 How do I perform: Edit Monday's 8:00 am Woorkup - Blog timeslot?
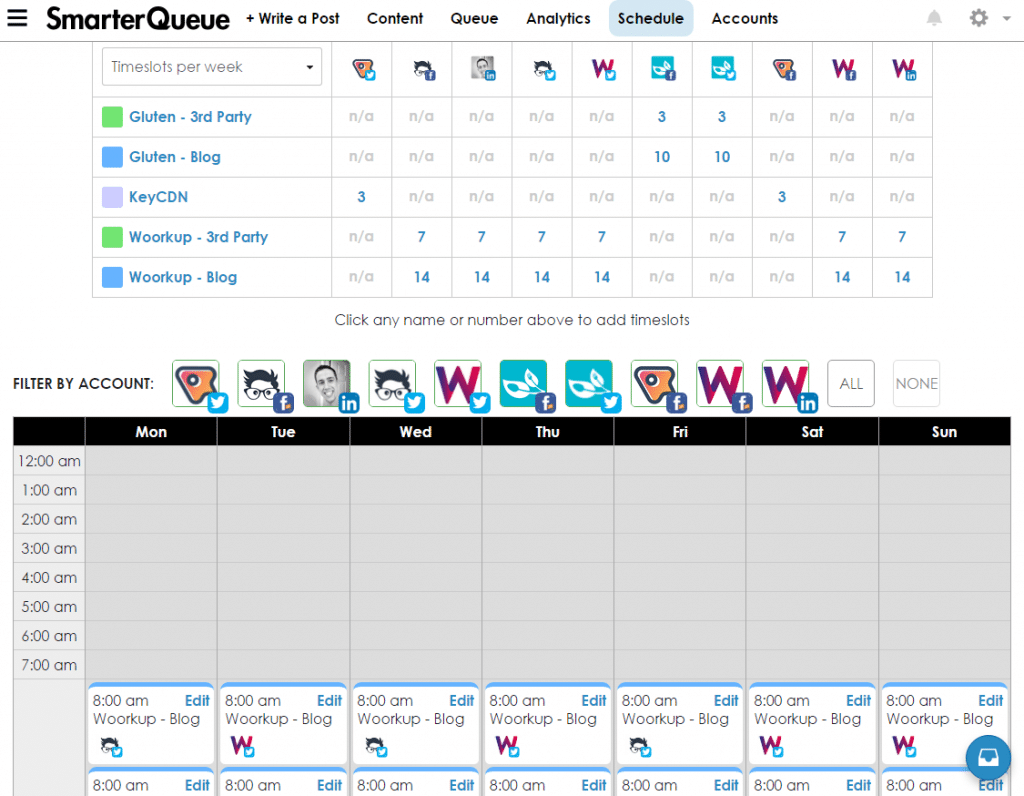click(197, 700)
